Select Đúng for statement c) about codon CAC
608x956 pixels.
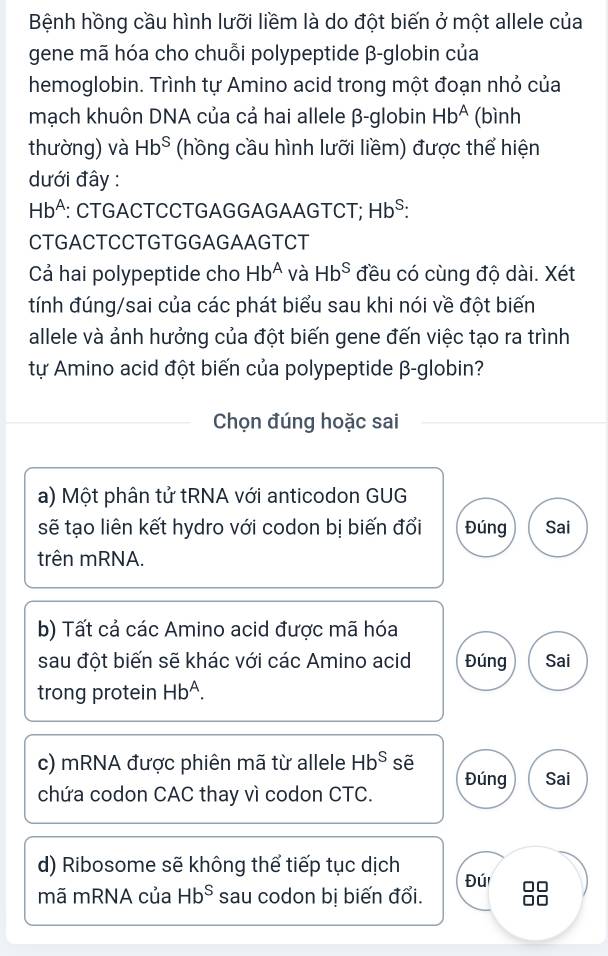pyautogui.click(x=484, y=779)
